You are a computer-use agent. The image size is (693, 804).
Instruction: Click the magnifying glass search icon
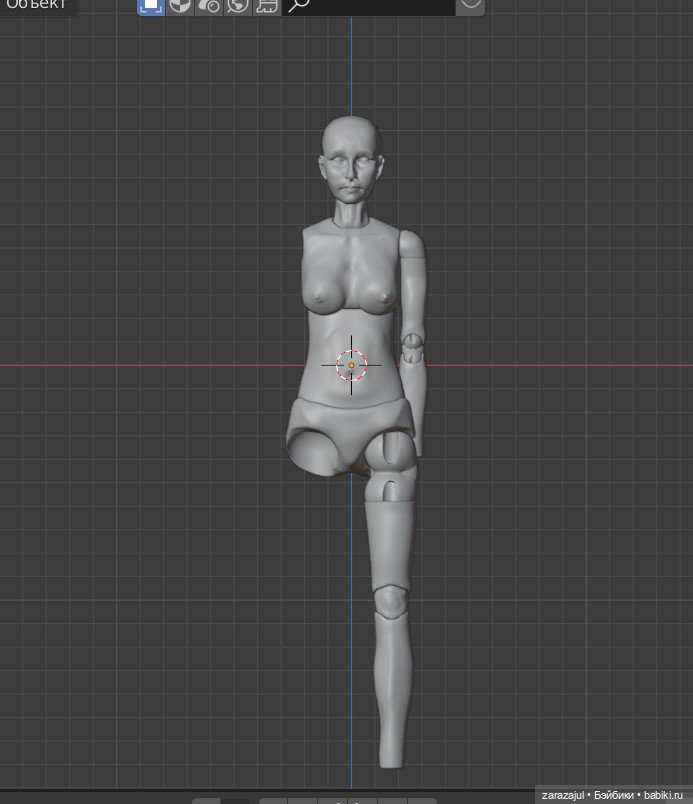pyautogui.click(x=298, y=6)
